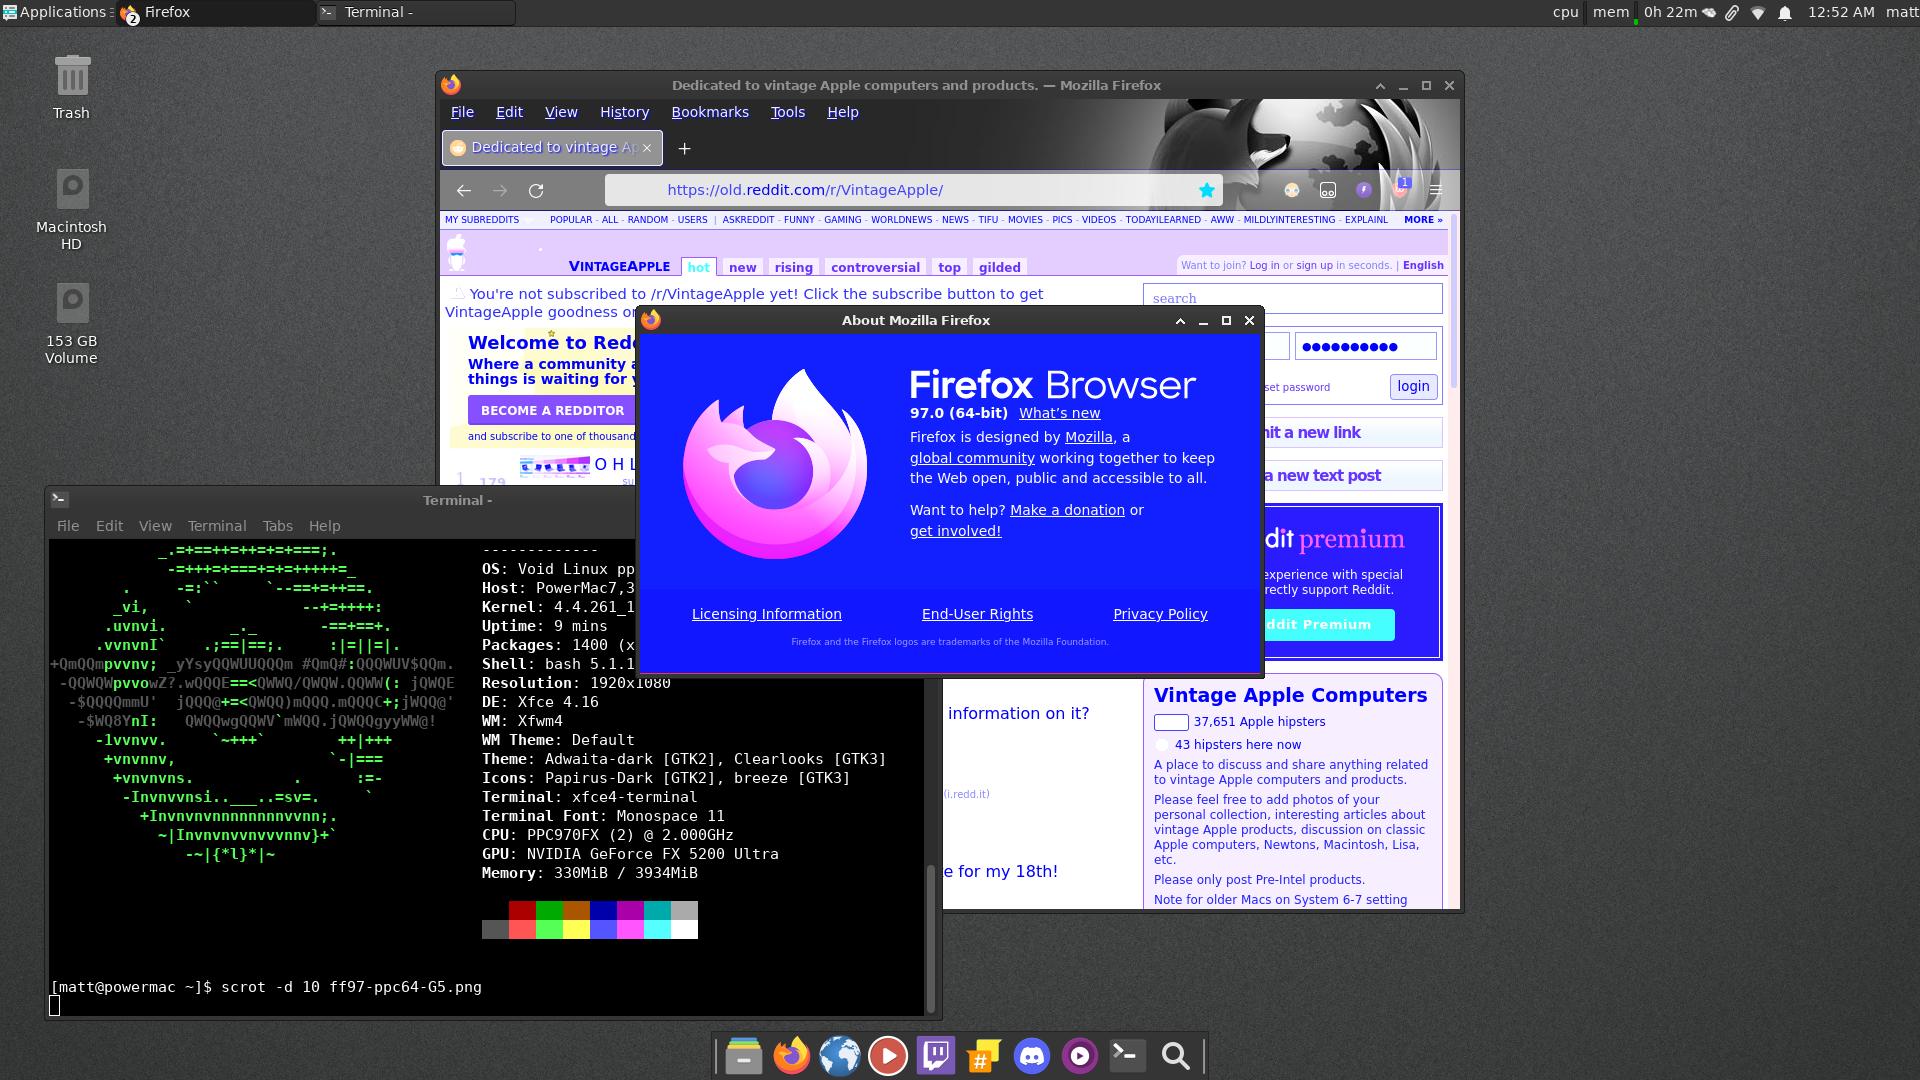Open the hashtag chat app in dock

(x=983, y=1056)
